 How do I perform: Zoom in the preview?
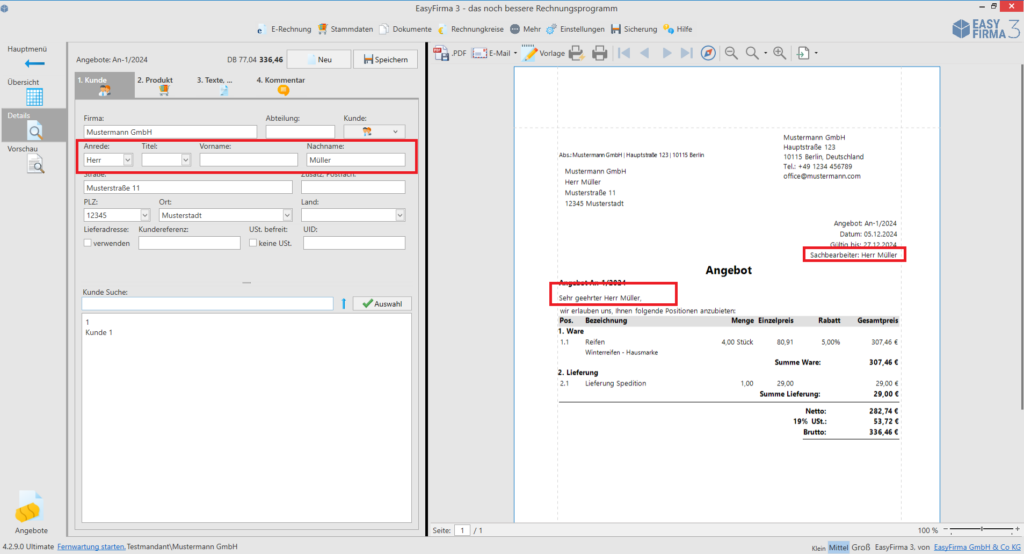pos(780,53)
